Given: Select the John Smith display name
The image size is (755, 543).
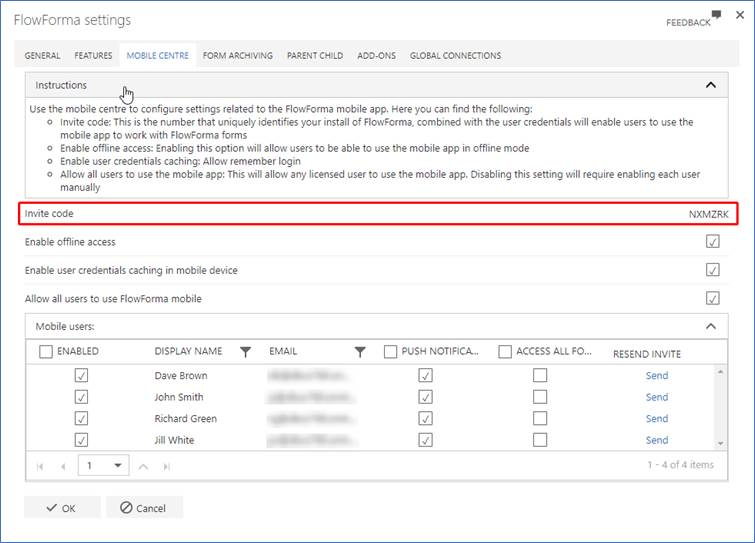Looking at the screenshot, I should coord(179,397).
